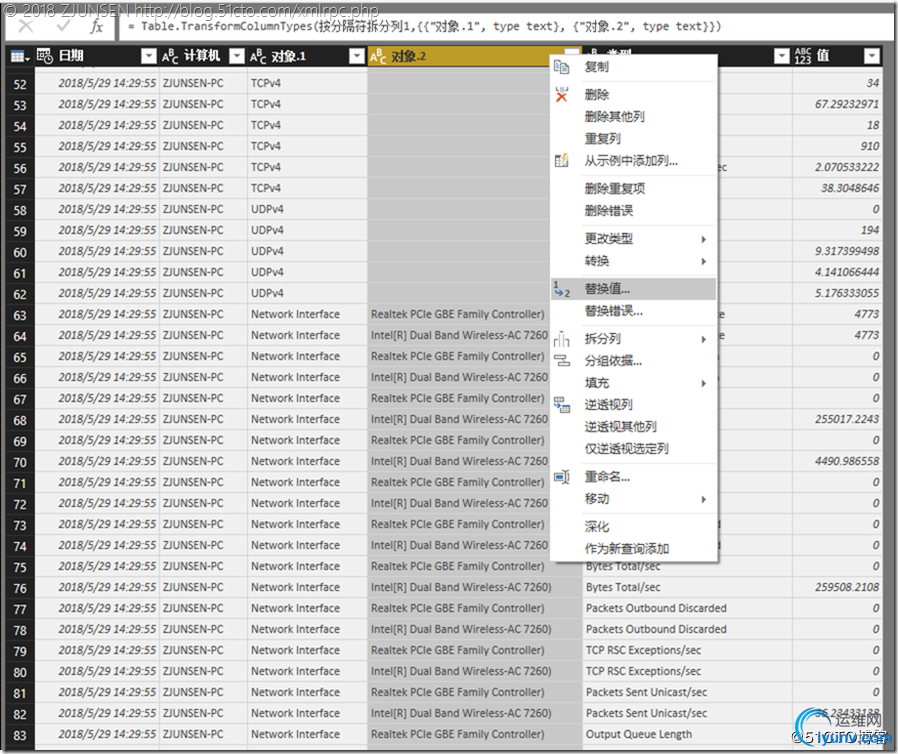Choose 重复列 from the context menu
Screen dimensions: 898x754
click(x=602, y=139)
